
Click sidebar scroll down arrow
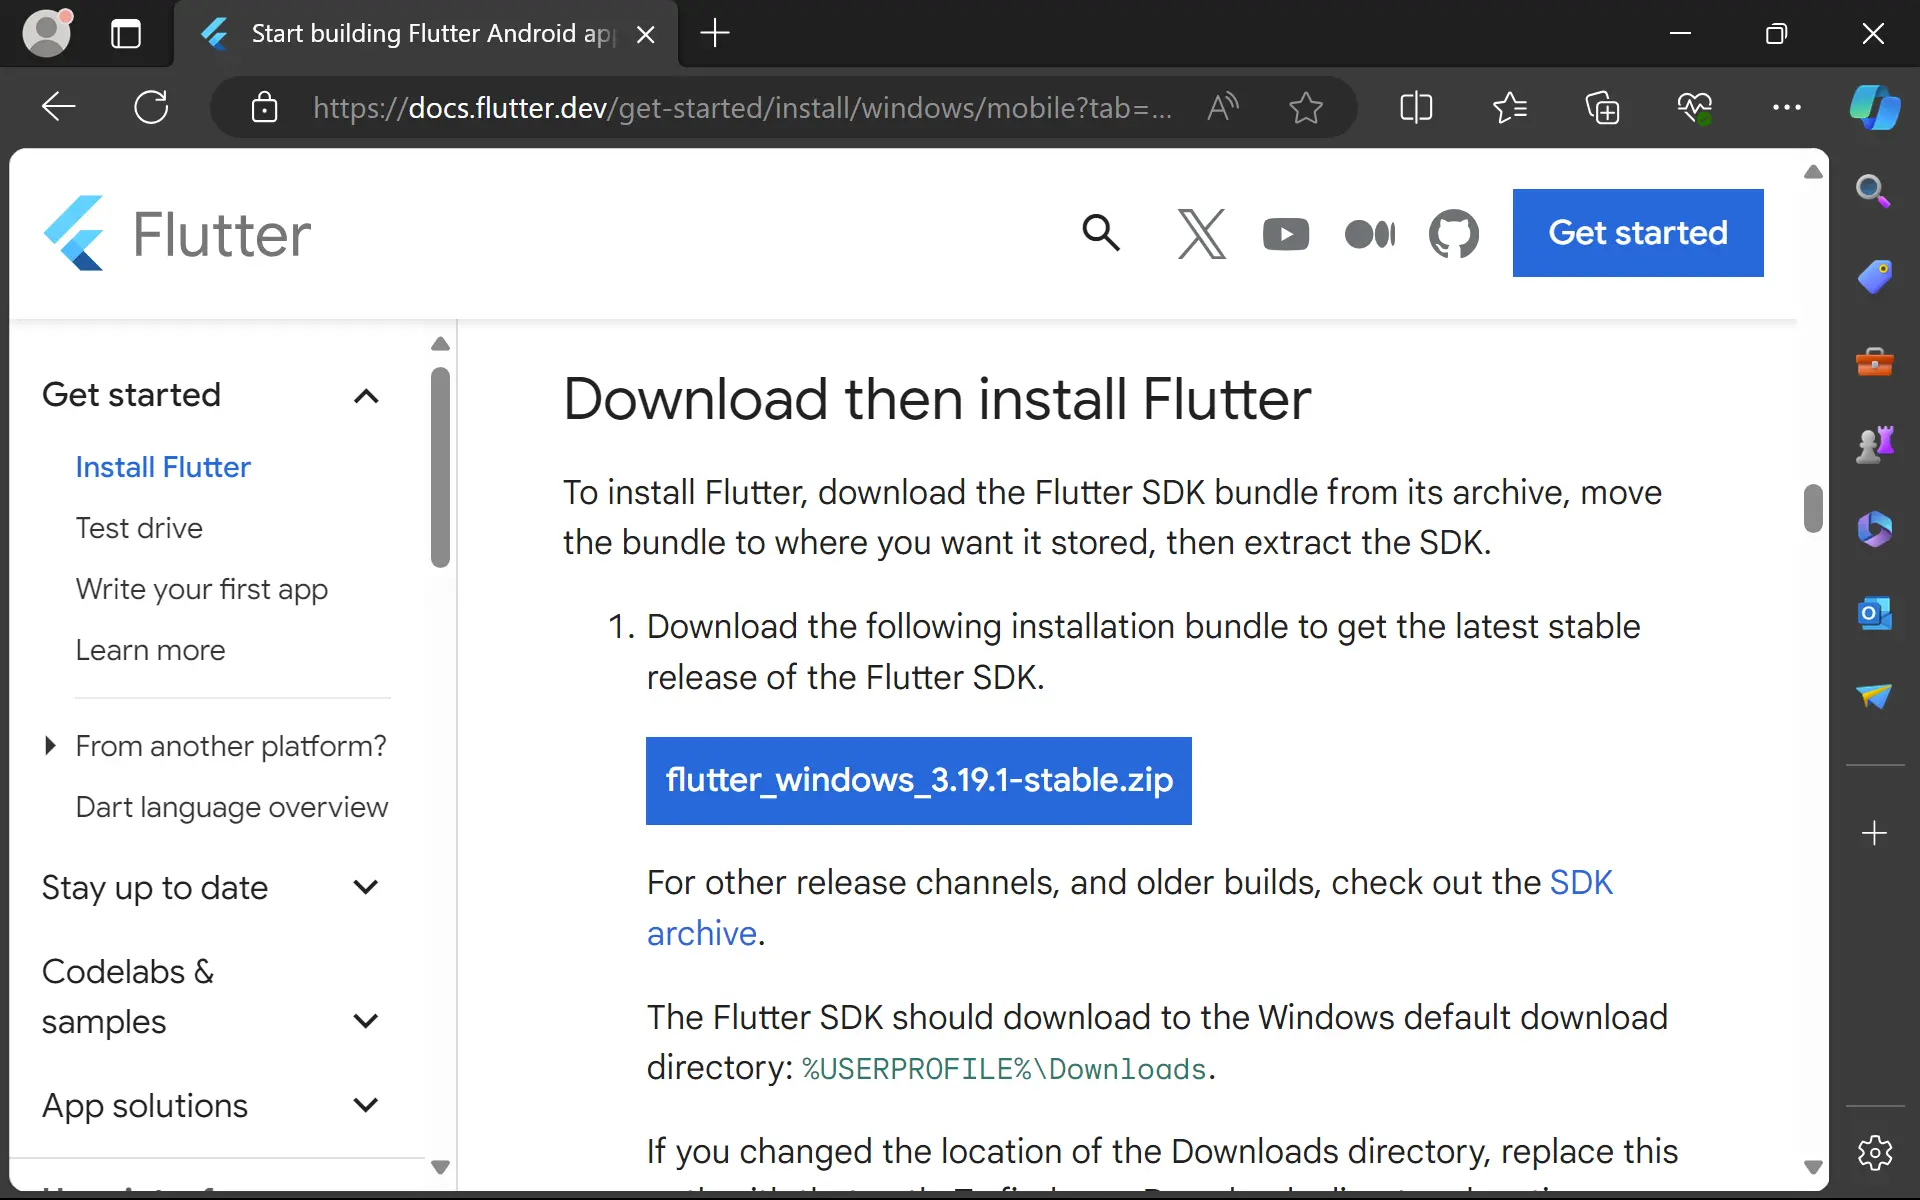point(440,1167)
